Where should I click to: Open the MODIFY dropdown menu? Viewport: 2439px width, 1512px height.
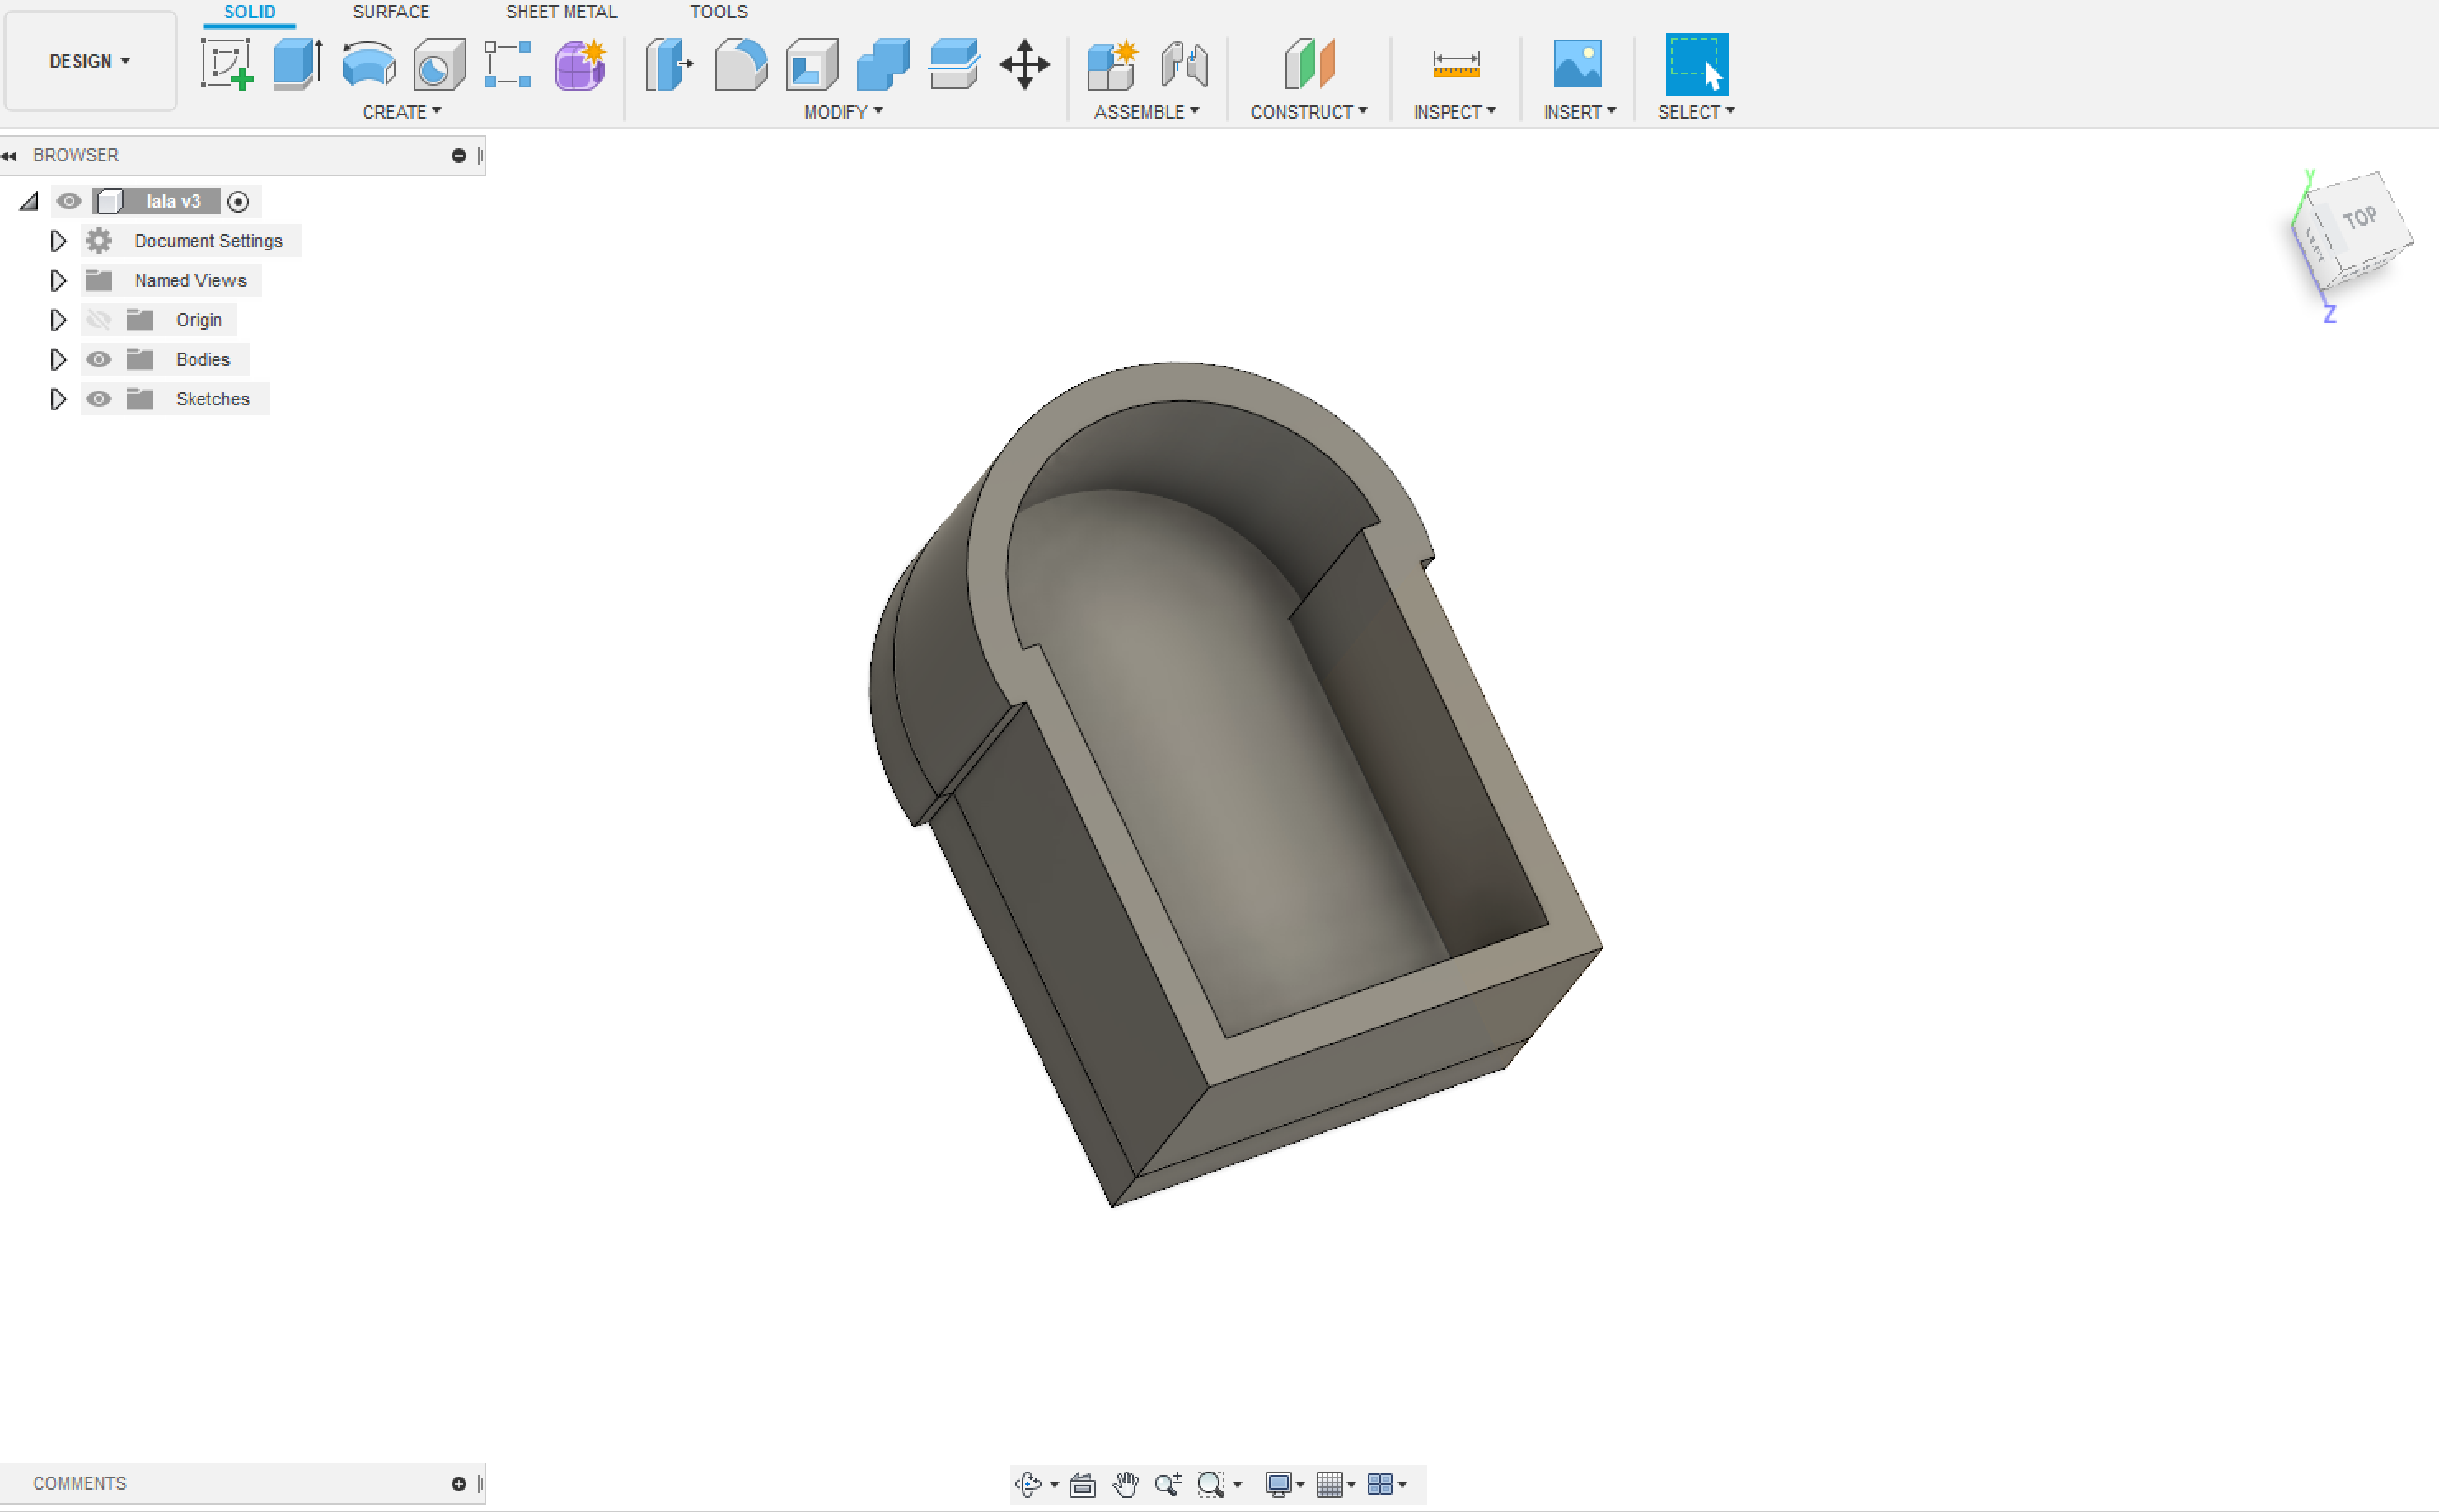(x=843, y=112)
